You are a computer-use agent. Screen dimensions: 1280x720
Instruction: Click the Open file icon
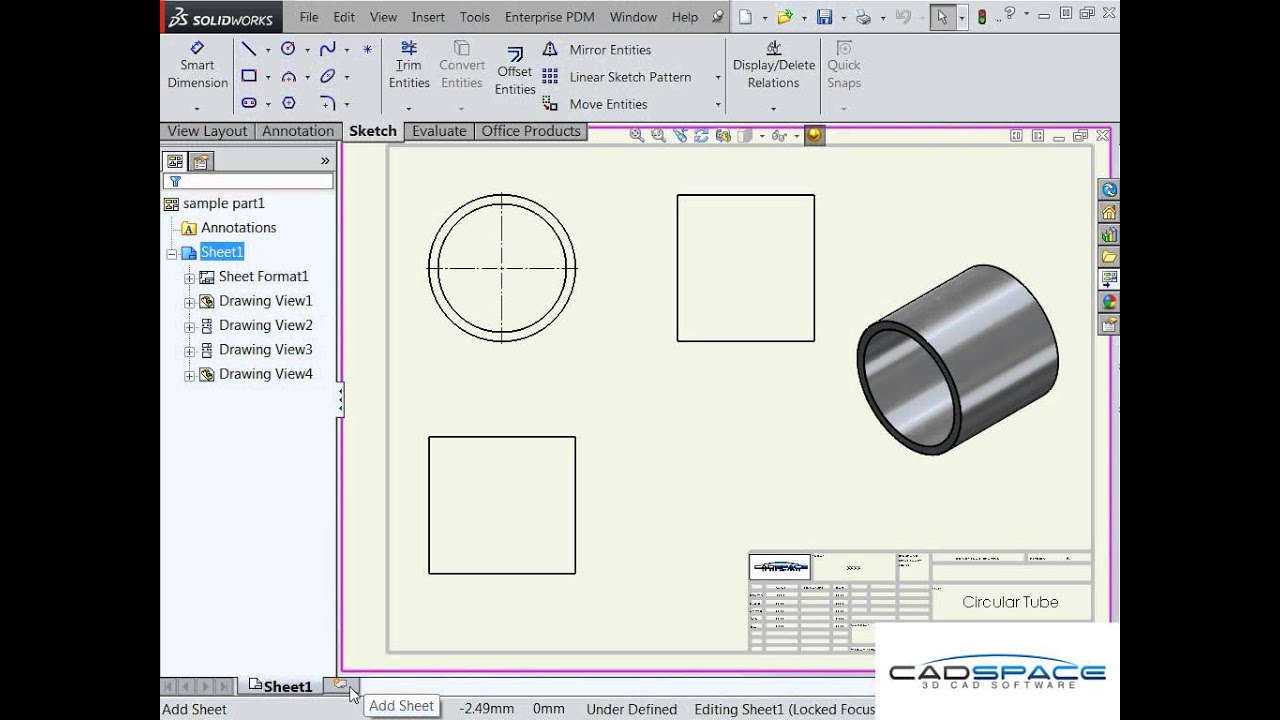(785, 17)
